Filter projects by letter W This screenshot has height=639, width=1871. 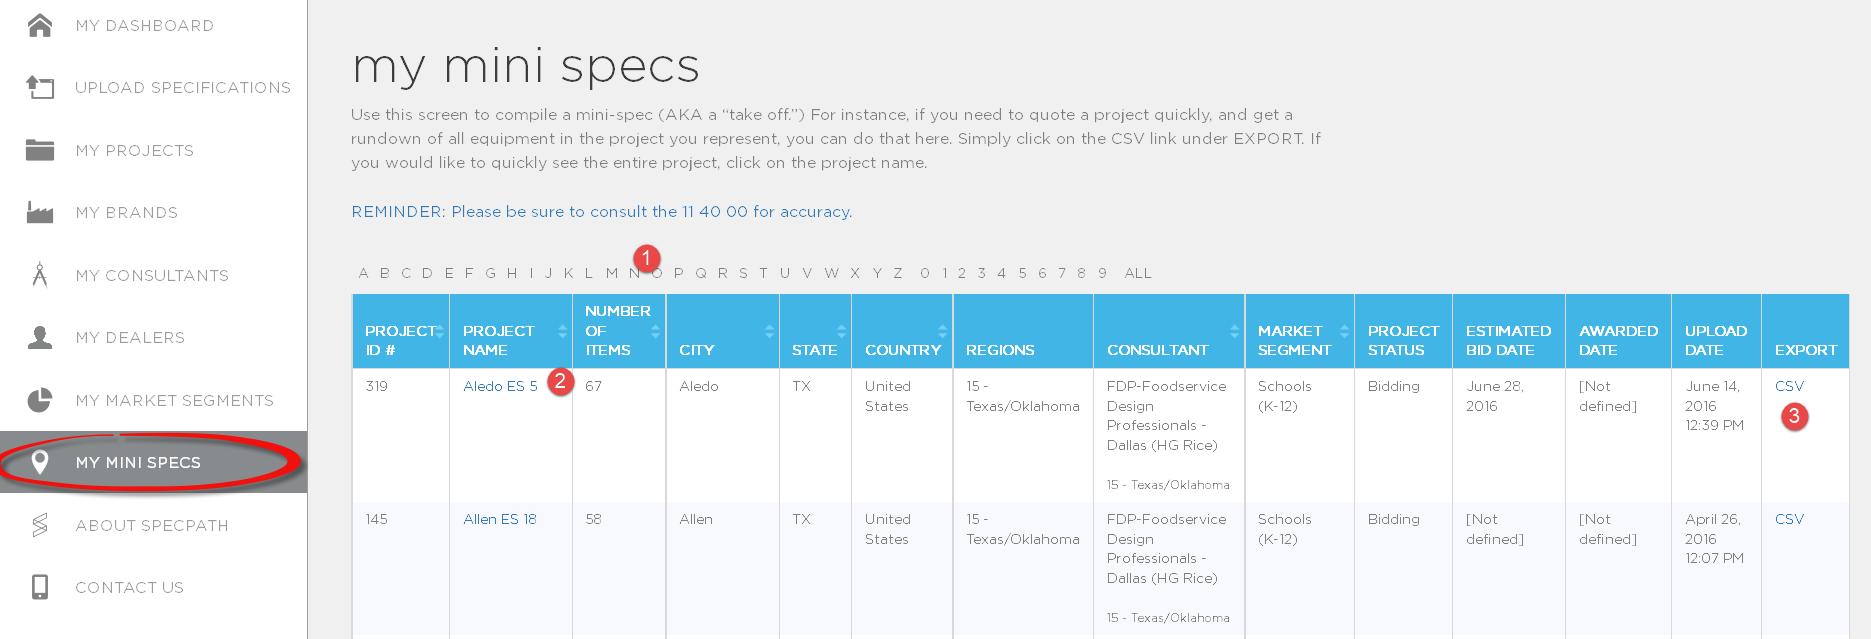(831, 273)
